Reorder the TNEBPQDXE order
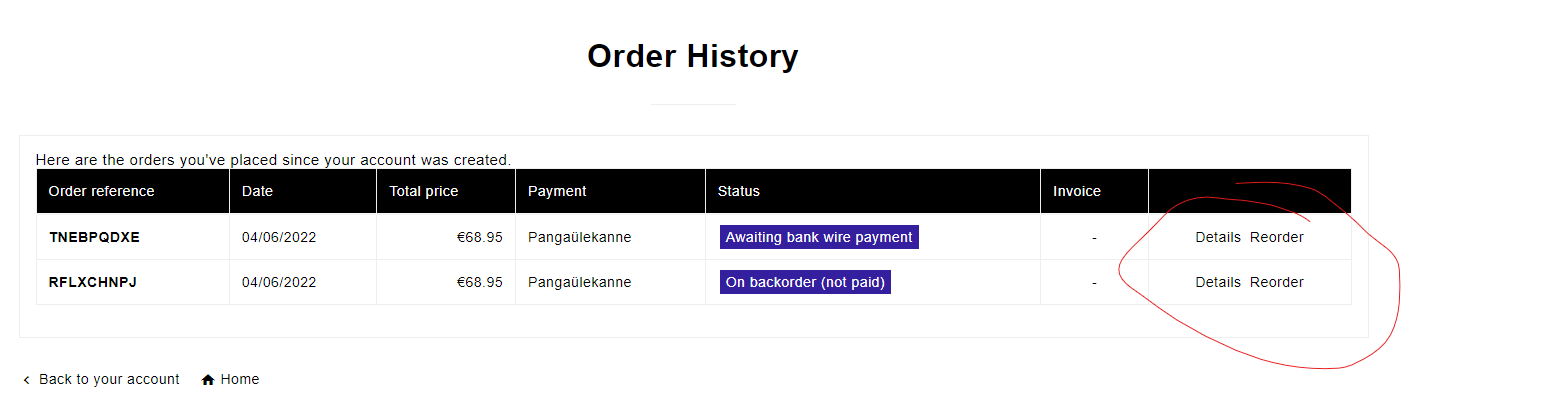Image resolution: width=1562 pixels, height=417 pixels. pyautogui.click(x=1276, y=237)
